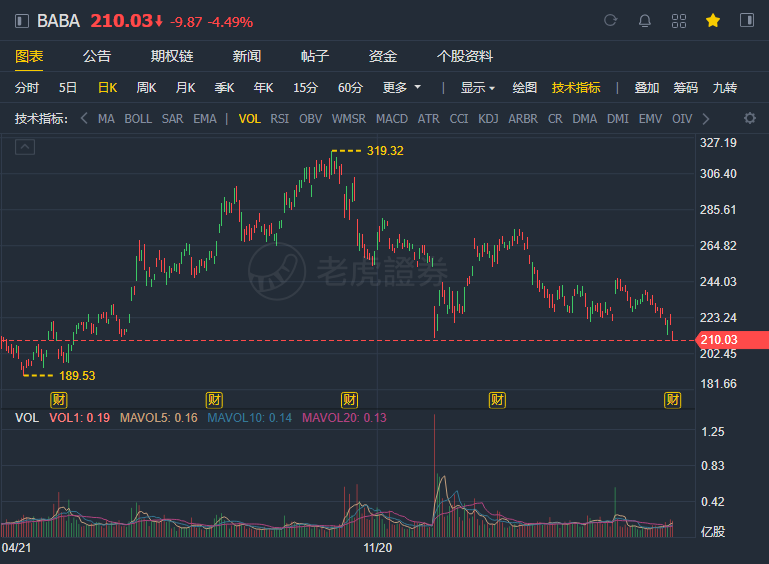
Task: Click the 319.32 high price label
Action: point(385,151)
